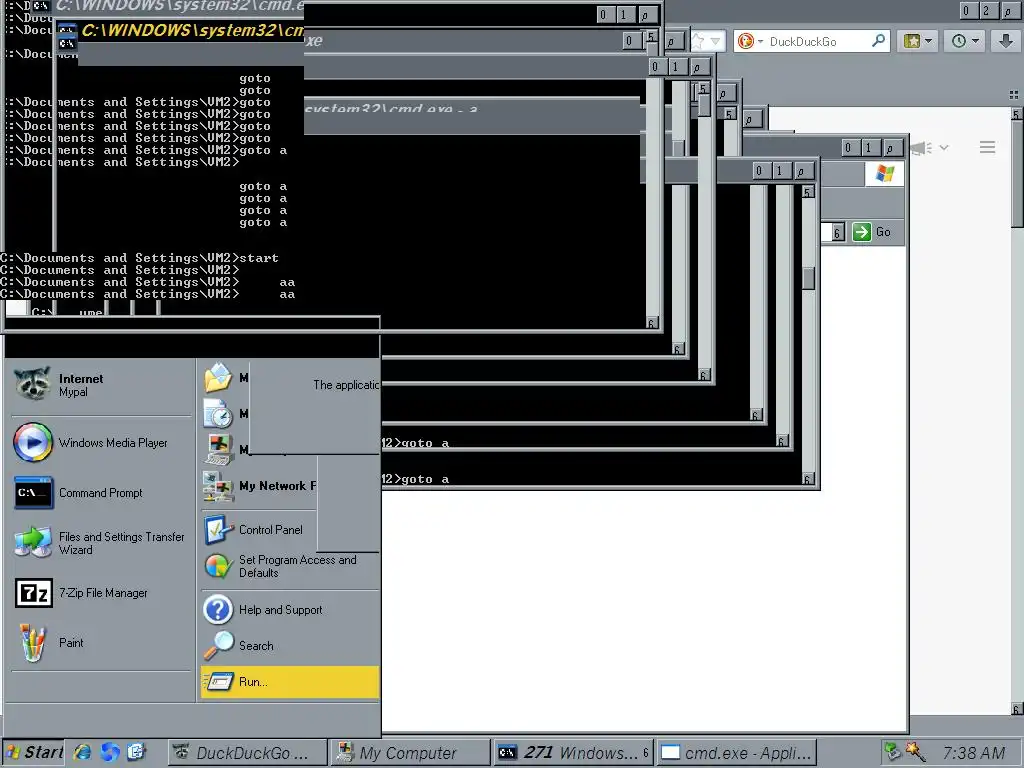Open My Computer address bar dropdown
Viewport: 1024px width, 768px height.
837,232
